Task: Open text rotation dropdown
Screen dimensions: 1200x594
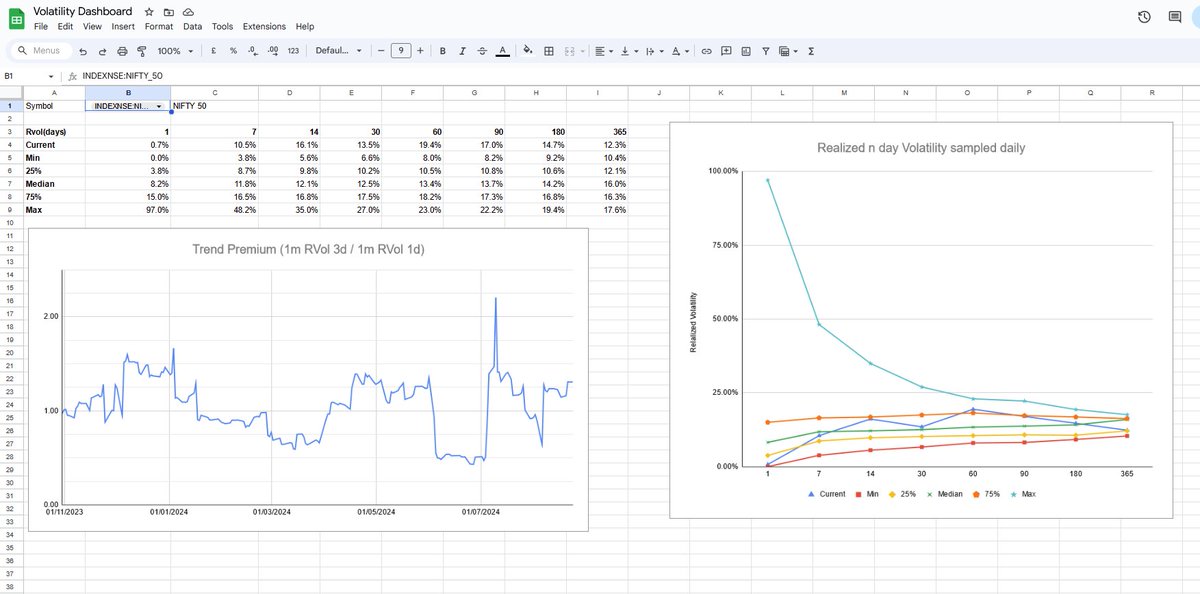Action: [681, 51]
